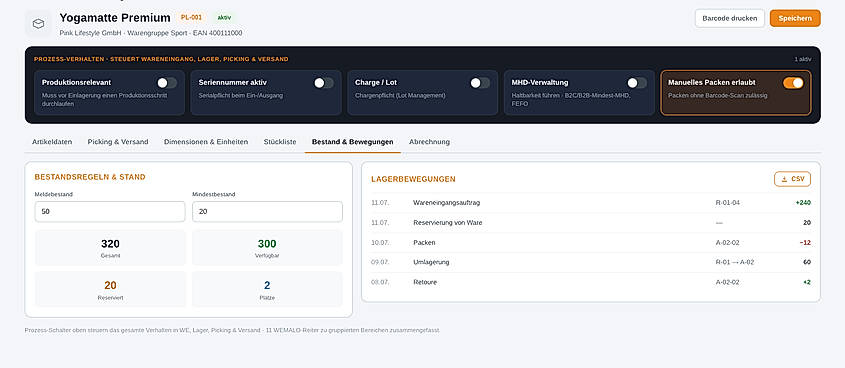Screen dimensions: 845x368
Task: Click the +2 quantity value
Action: coord(807,282)
